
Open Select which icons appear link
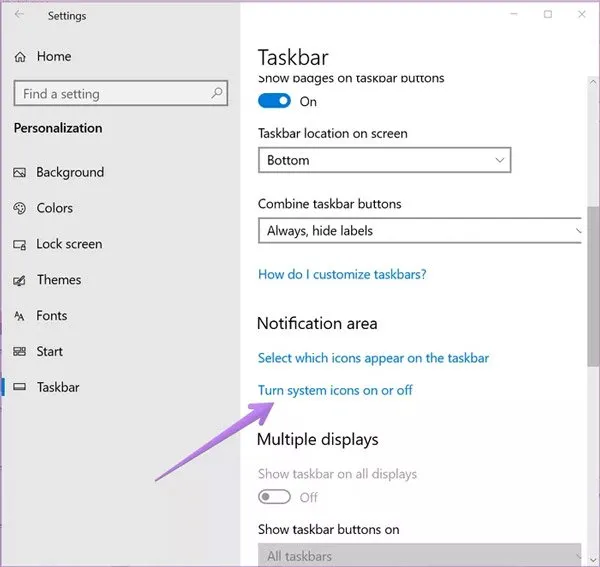pyautogui.click(x=373, y=357)
